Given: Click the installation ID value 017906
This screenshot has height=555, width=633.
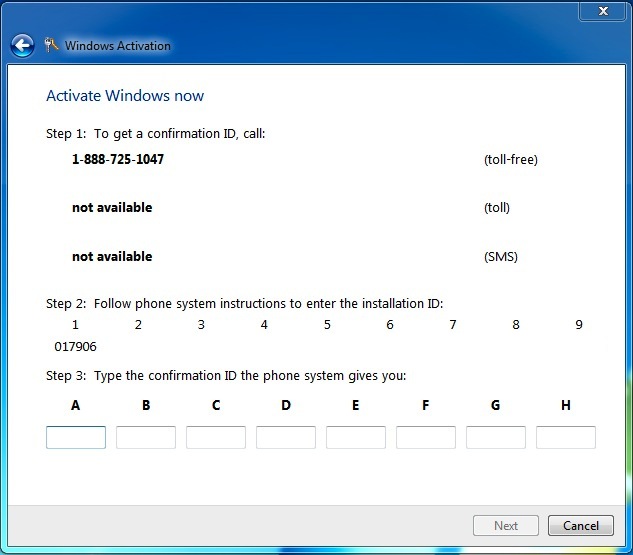Looking at the screenshot, I should [75, 346].
